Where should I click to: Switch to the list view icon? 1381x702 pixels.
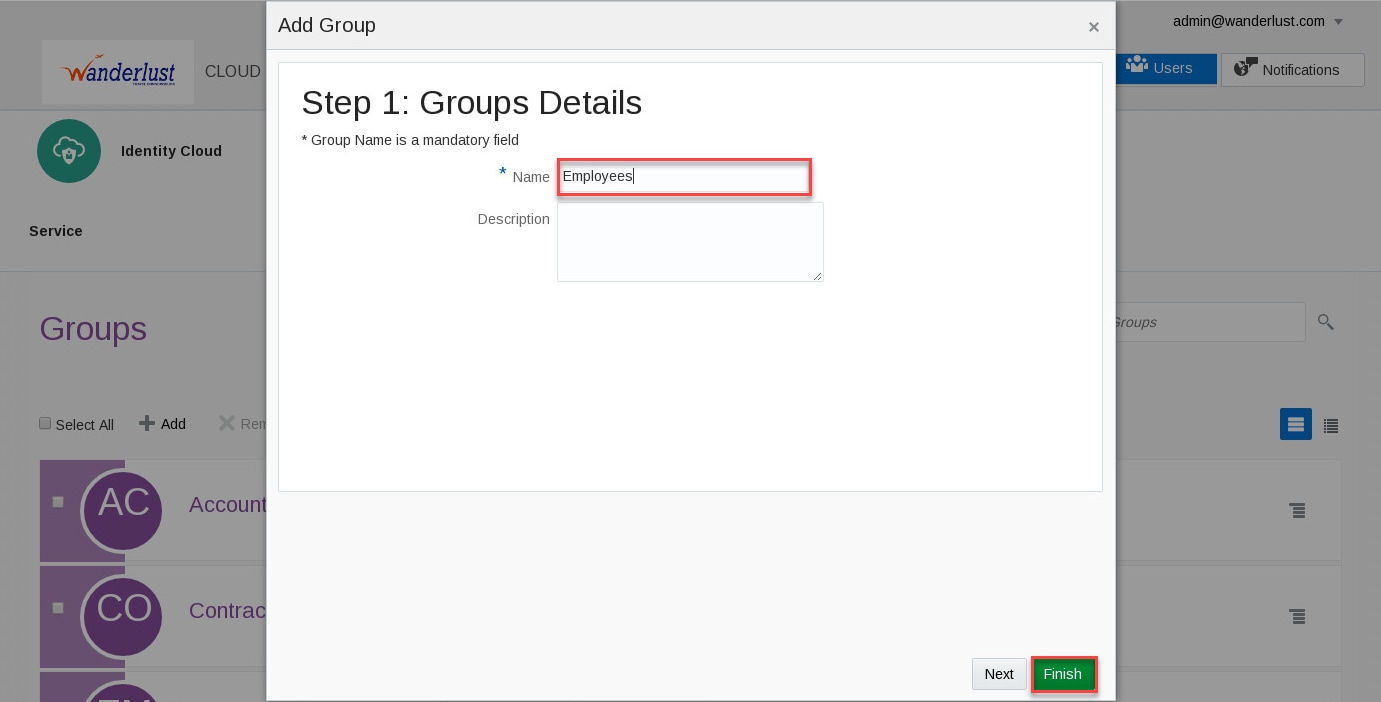(x=1331, y=426)
